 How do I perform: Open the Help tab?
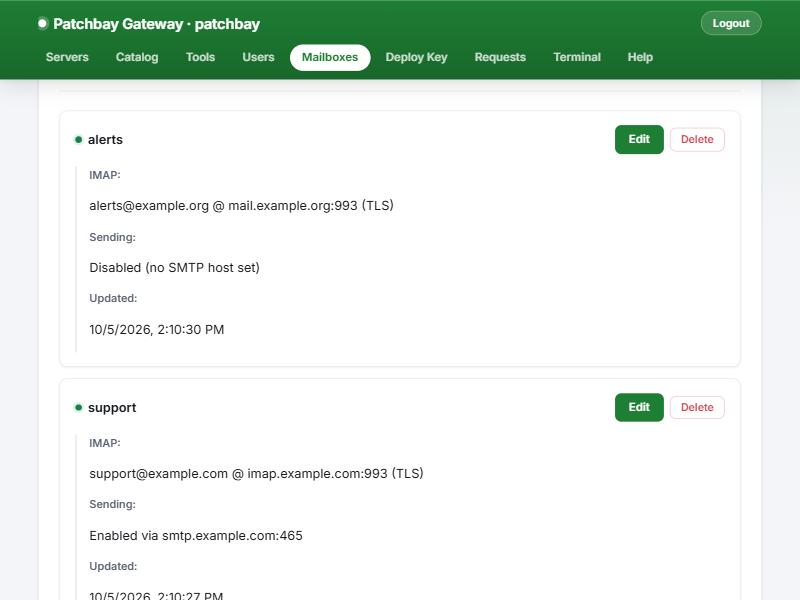tap(640, 57)
